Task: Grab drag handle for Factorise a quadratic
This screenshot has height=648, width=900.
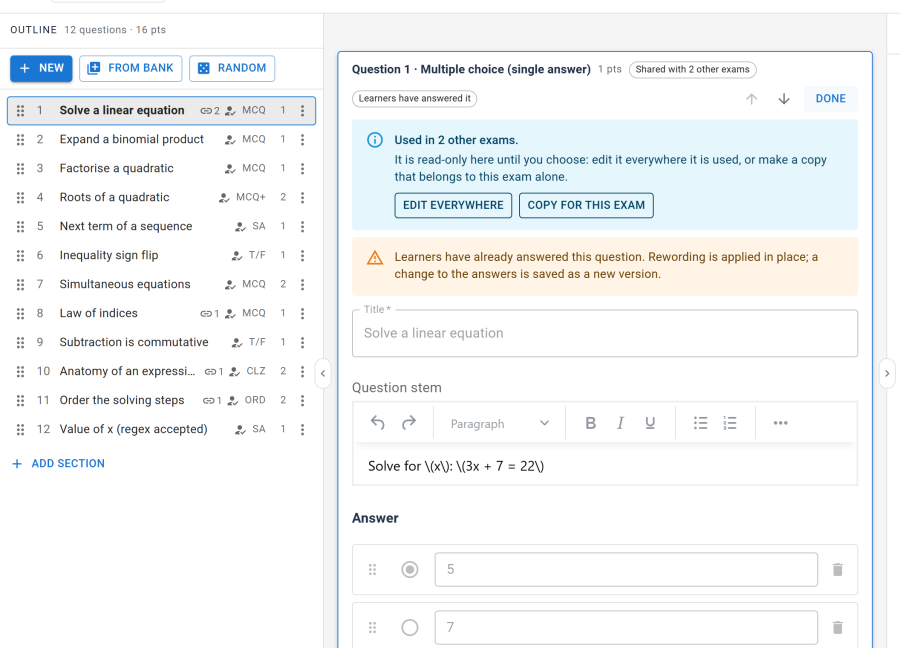Action: (21, 168)
